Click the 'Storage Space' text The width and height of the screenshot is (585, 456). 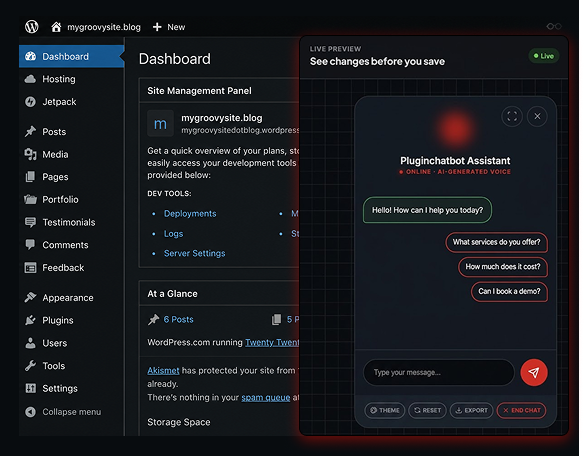click(x=179, y=422)
